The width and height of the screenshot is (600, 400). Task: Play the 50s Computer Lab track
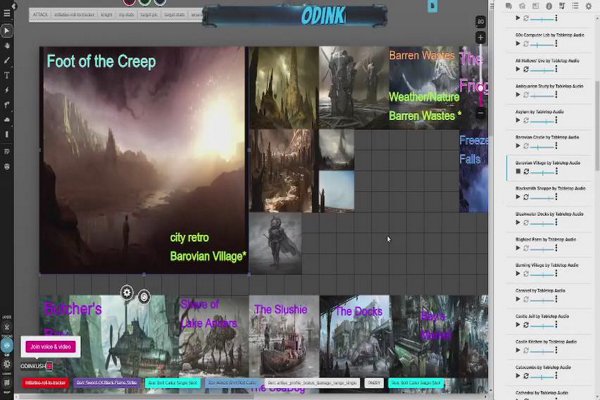coord(518,44)
